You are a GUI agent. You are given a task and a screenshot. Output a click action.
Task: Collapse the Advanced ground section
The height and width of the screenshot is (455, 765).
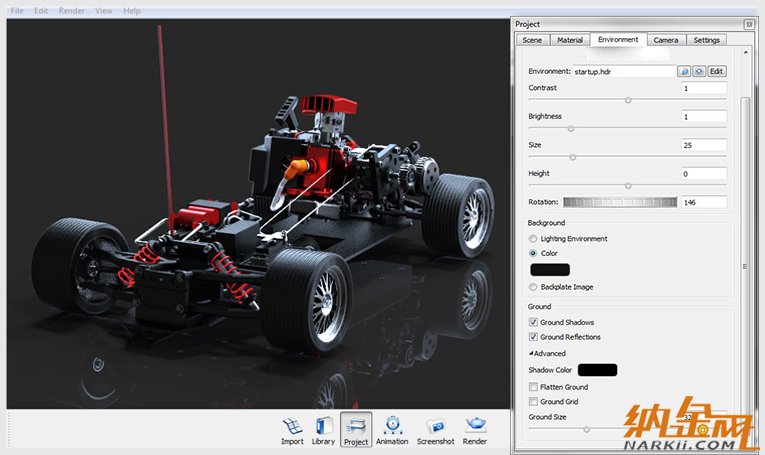(x=531, y=353)
